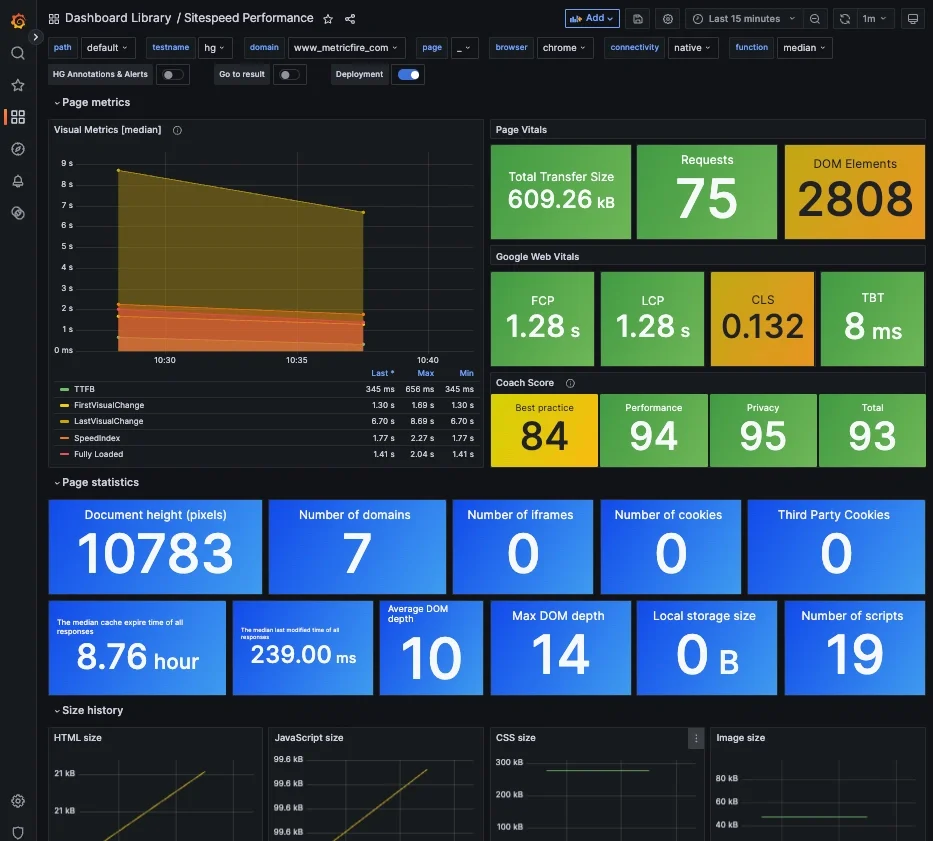The image size is (933, 841).
Task: Toggle Fully Loaded series in legend
Action: pyautogui.click(x=98, y=454)
